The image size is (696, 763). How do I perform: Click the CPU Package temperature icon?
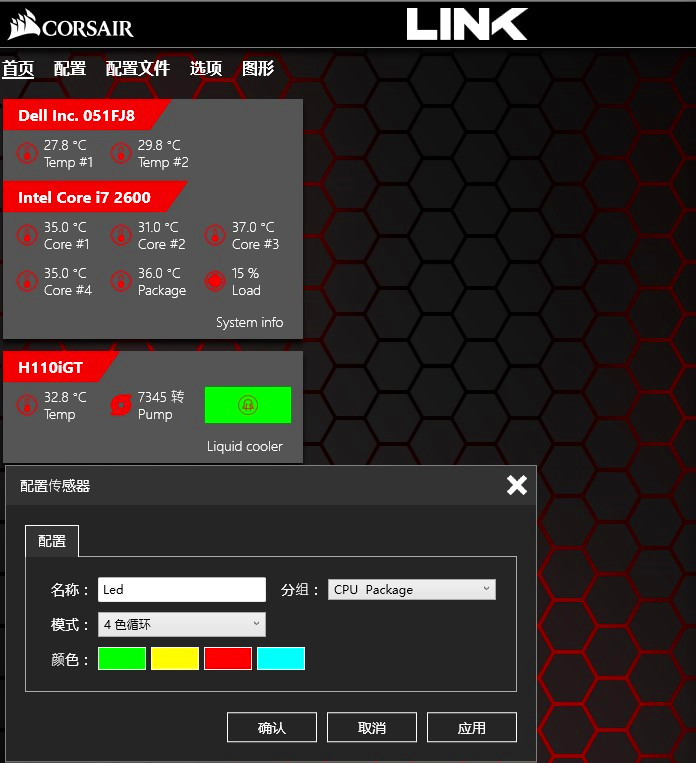121,281
